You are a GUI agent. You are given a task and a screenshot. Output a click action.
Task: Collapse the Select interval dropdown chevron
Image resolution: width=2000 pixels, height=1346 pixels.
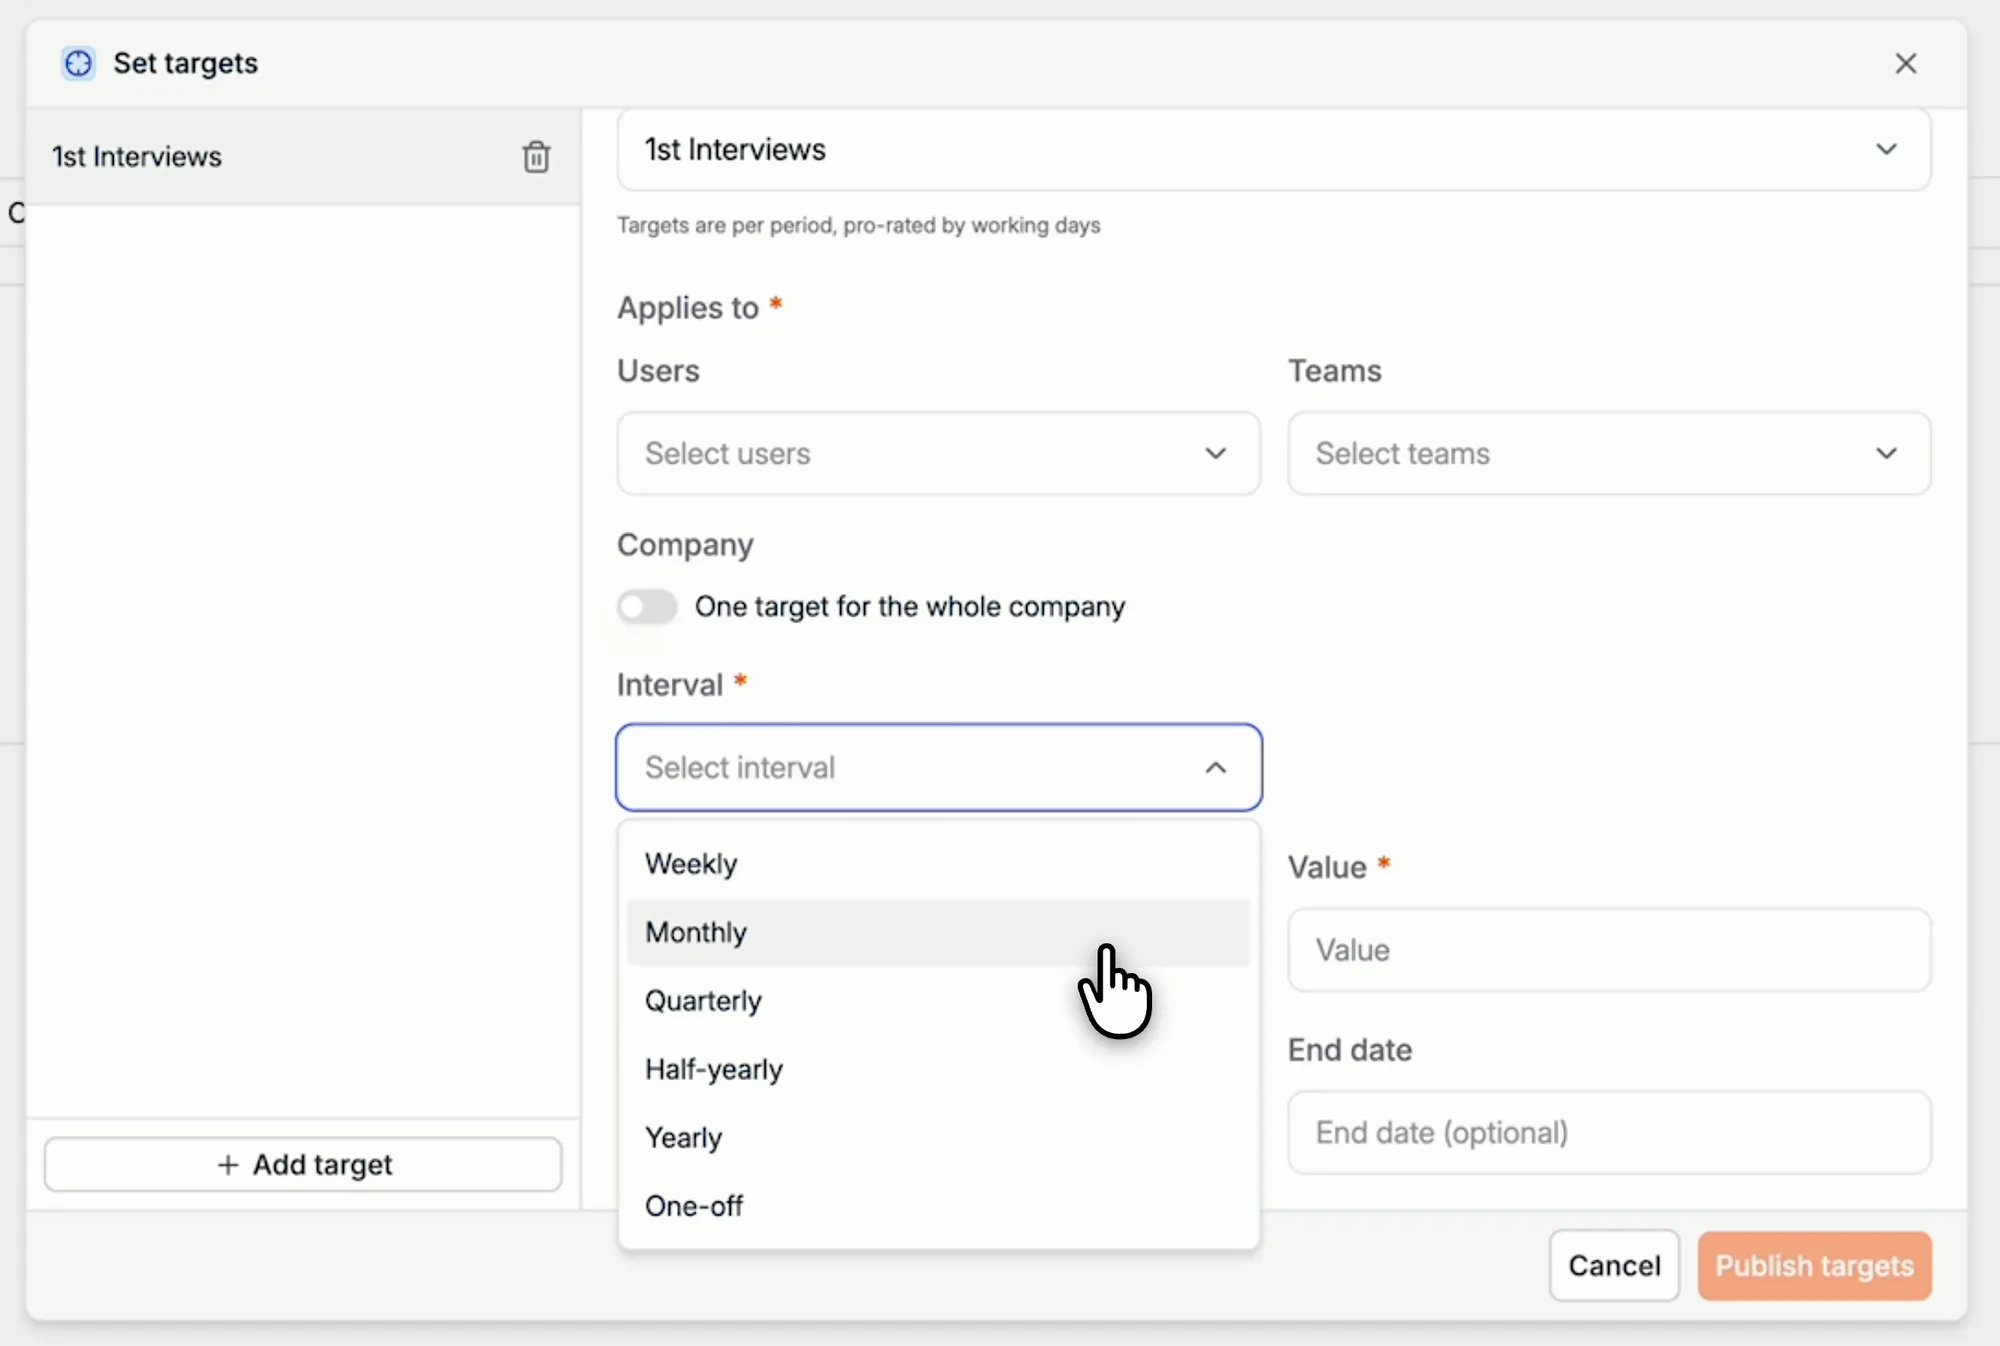(x=1215, y=767)
